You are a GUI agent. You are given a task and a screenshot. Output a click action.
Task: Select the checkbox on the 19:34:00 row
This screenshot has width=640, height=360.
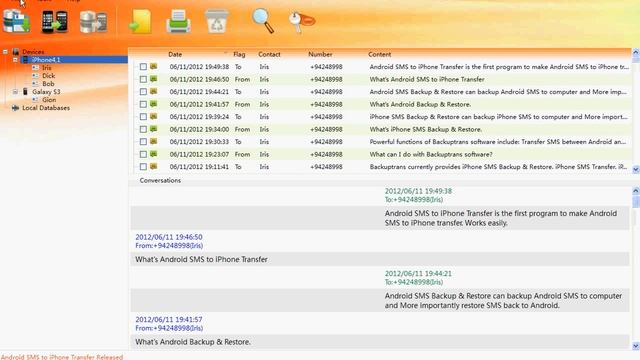pos(143,129)
